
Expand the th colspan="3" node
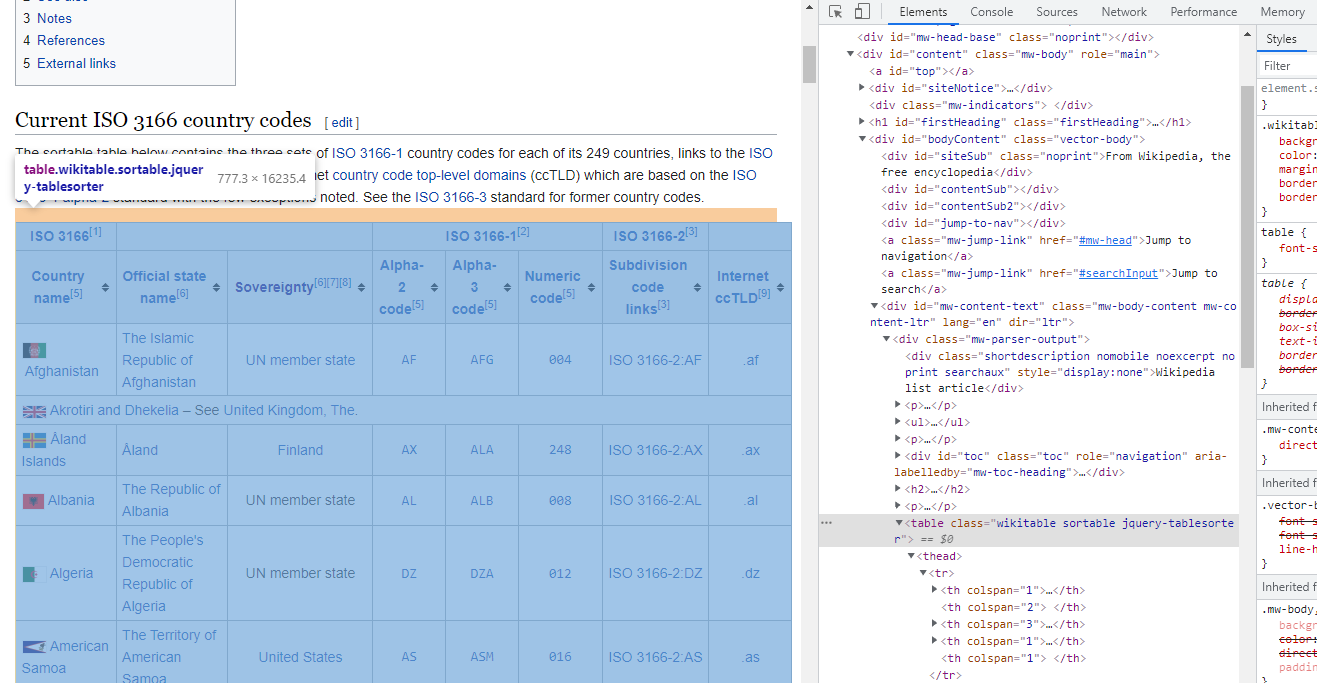pyautogui.click(x=935, y=624)
